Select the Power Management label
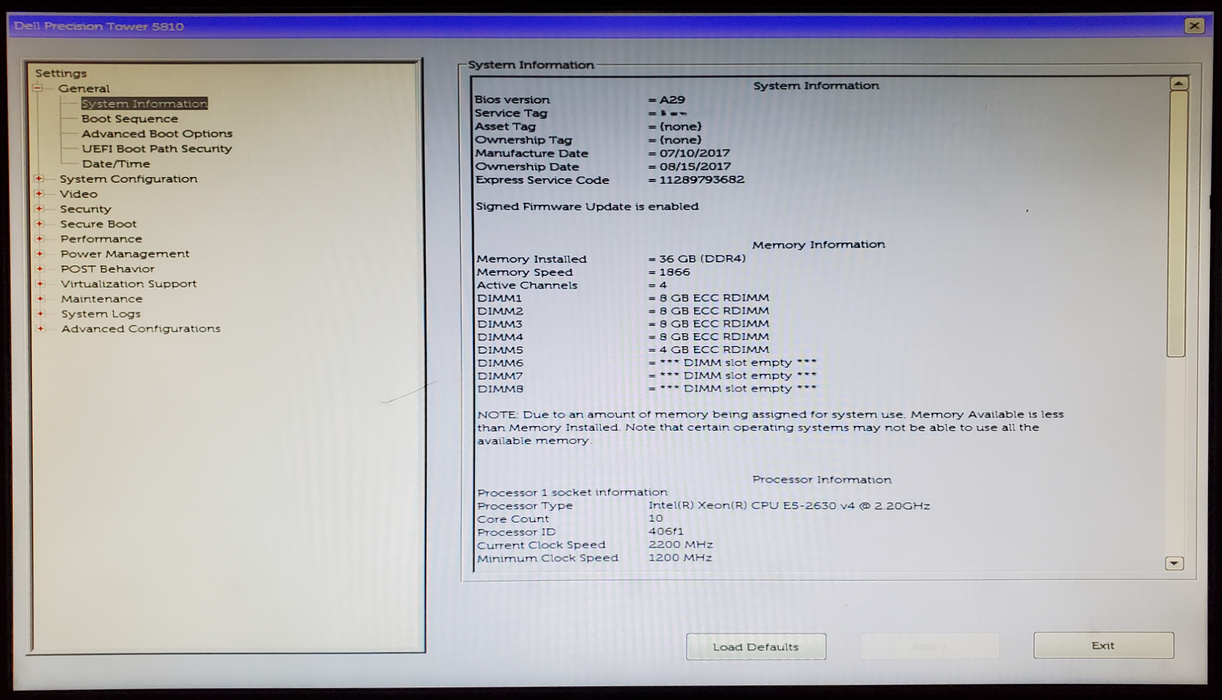 125,254
